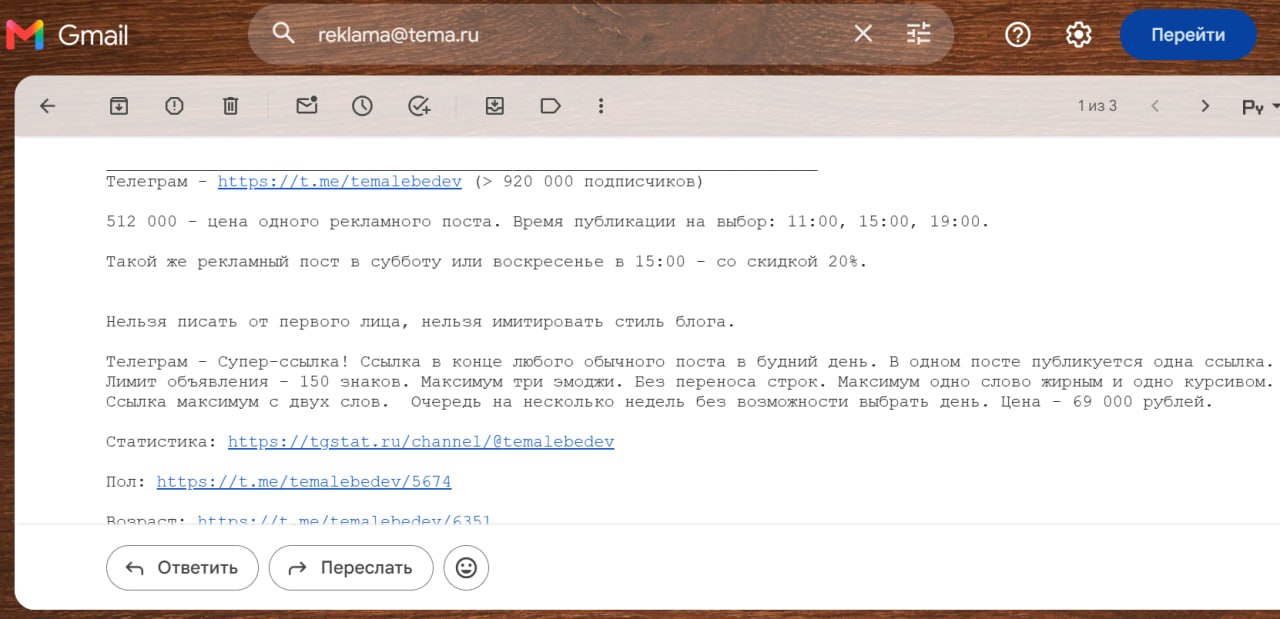Open Gmail help question mark icon
The width and height of the screenshot is (1280, 619).
(1018, 35)
